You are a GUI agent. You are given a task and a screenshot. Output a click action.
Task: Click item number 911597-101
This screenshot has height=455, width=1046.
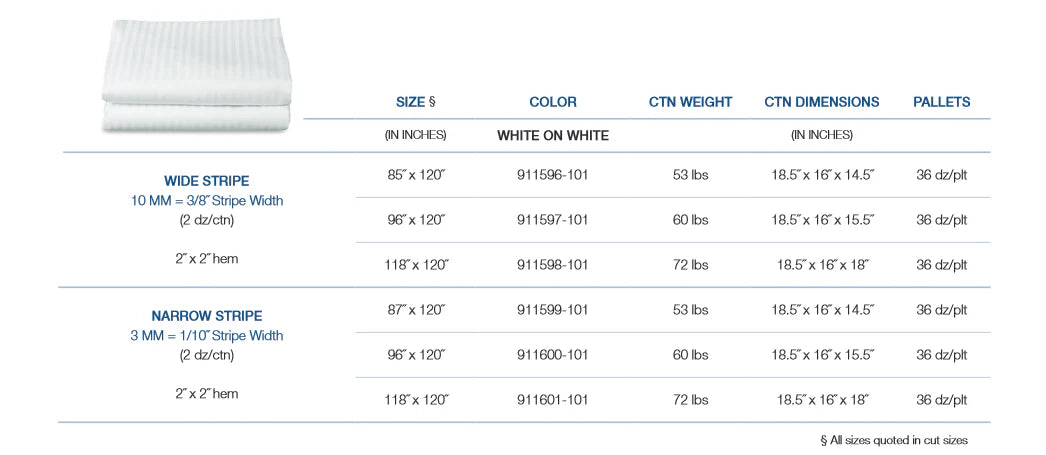click(x=553, y=220)
